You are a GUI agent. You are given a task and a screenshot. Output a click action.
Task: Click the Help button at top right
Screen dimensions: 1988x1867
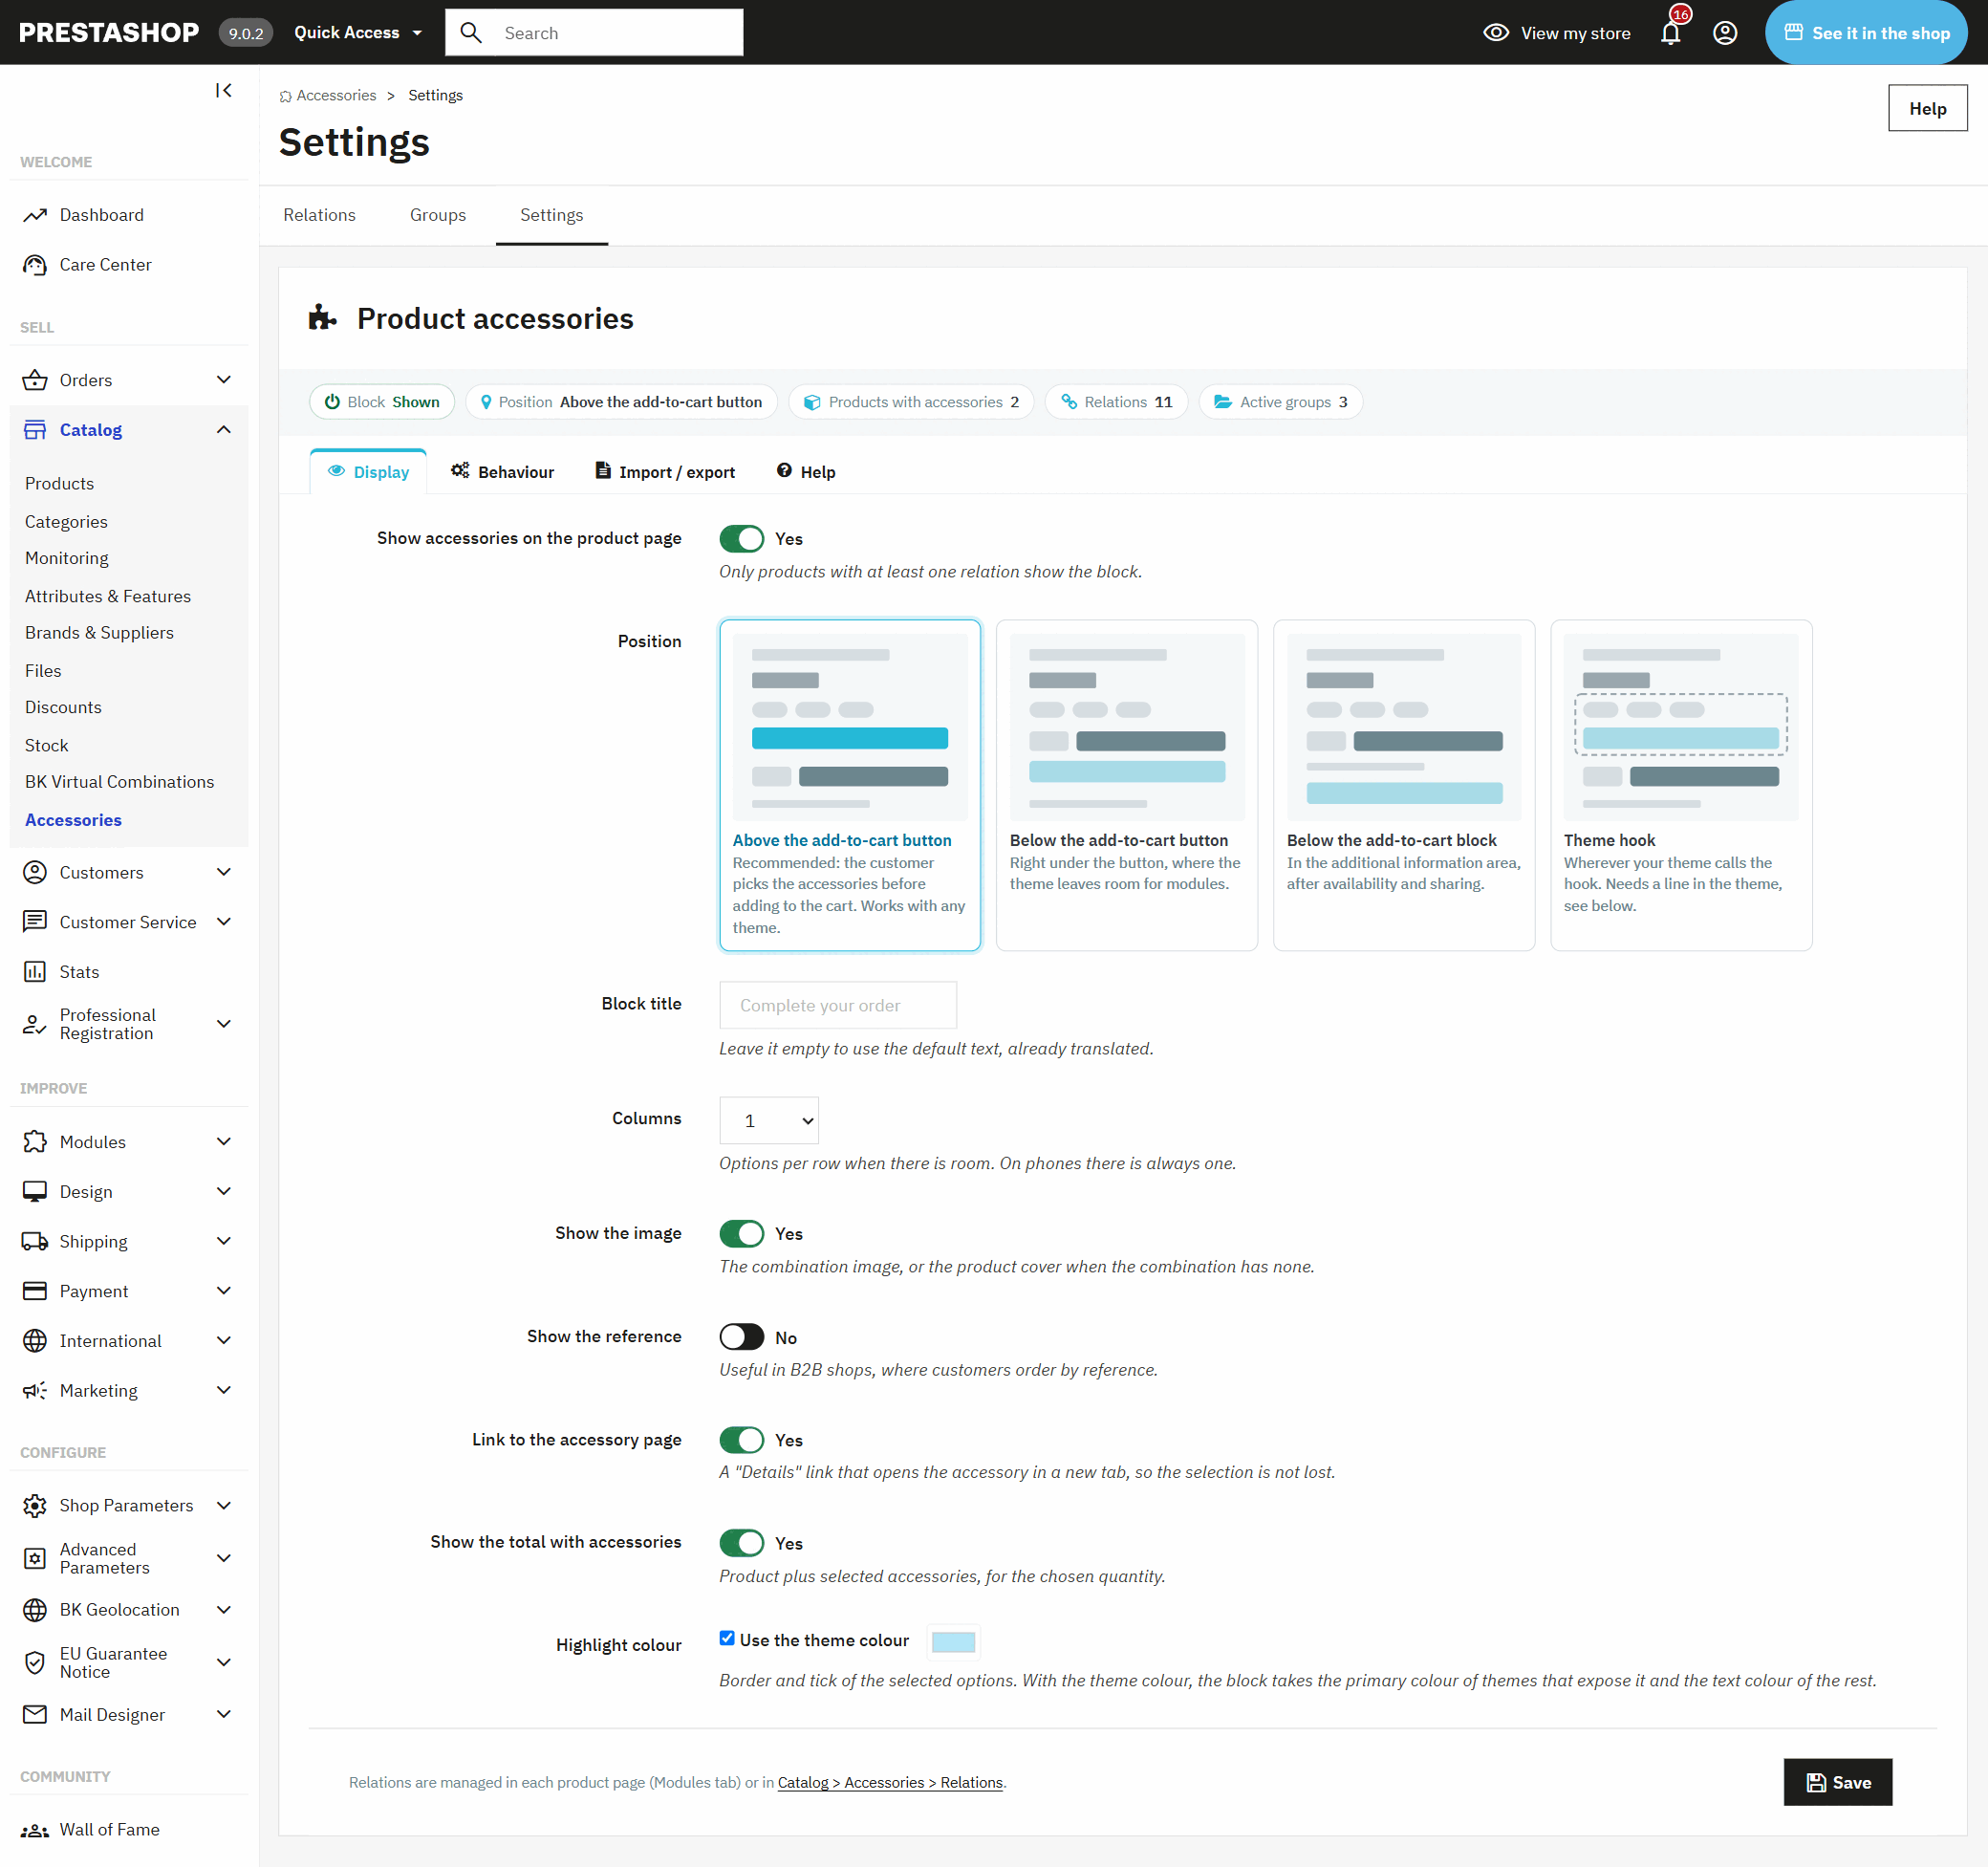[x=1927, y=108]
